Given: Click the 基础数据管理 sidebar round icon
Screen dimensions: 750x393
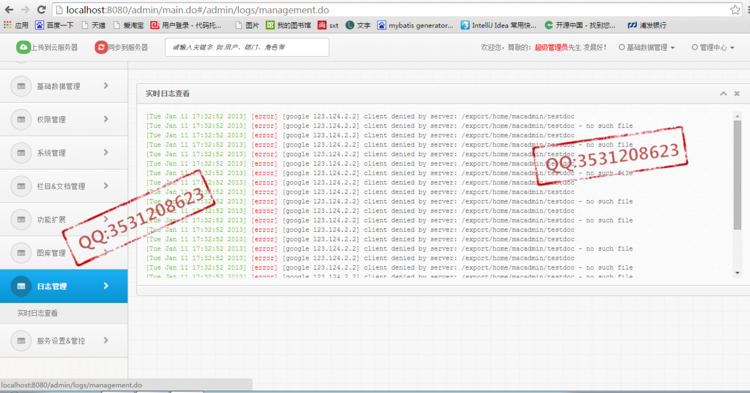Looking at the screenshot, I should click(21, 86).
